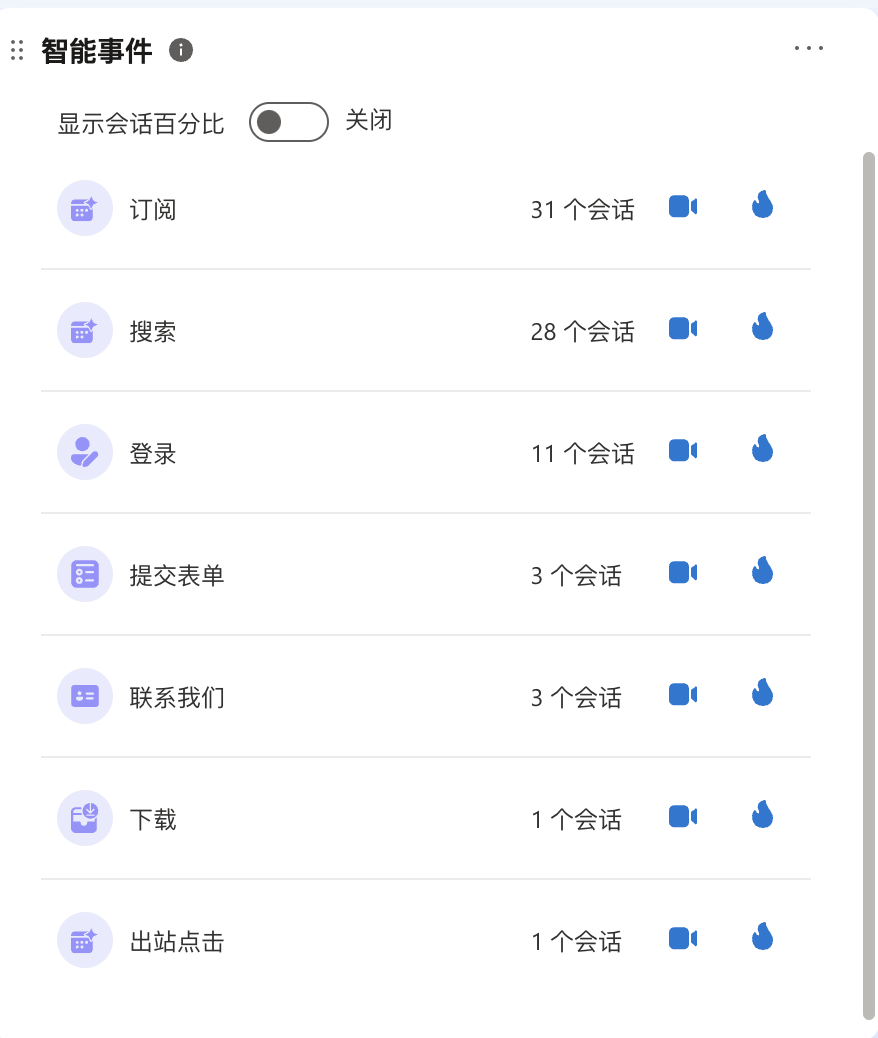Open recordings for 登录 event
The width and height of the screenshot is (878, 1038).
point(683,451)
